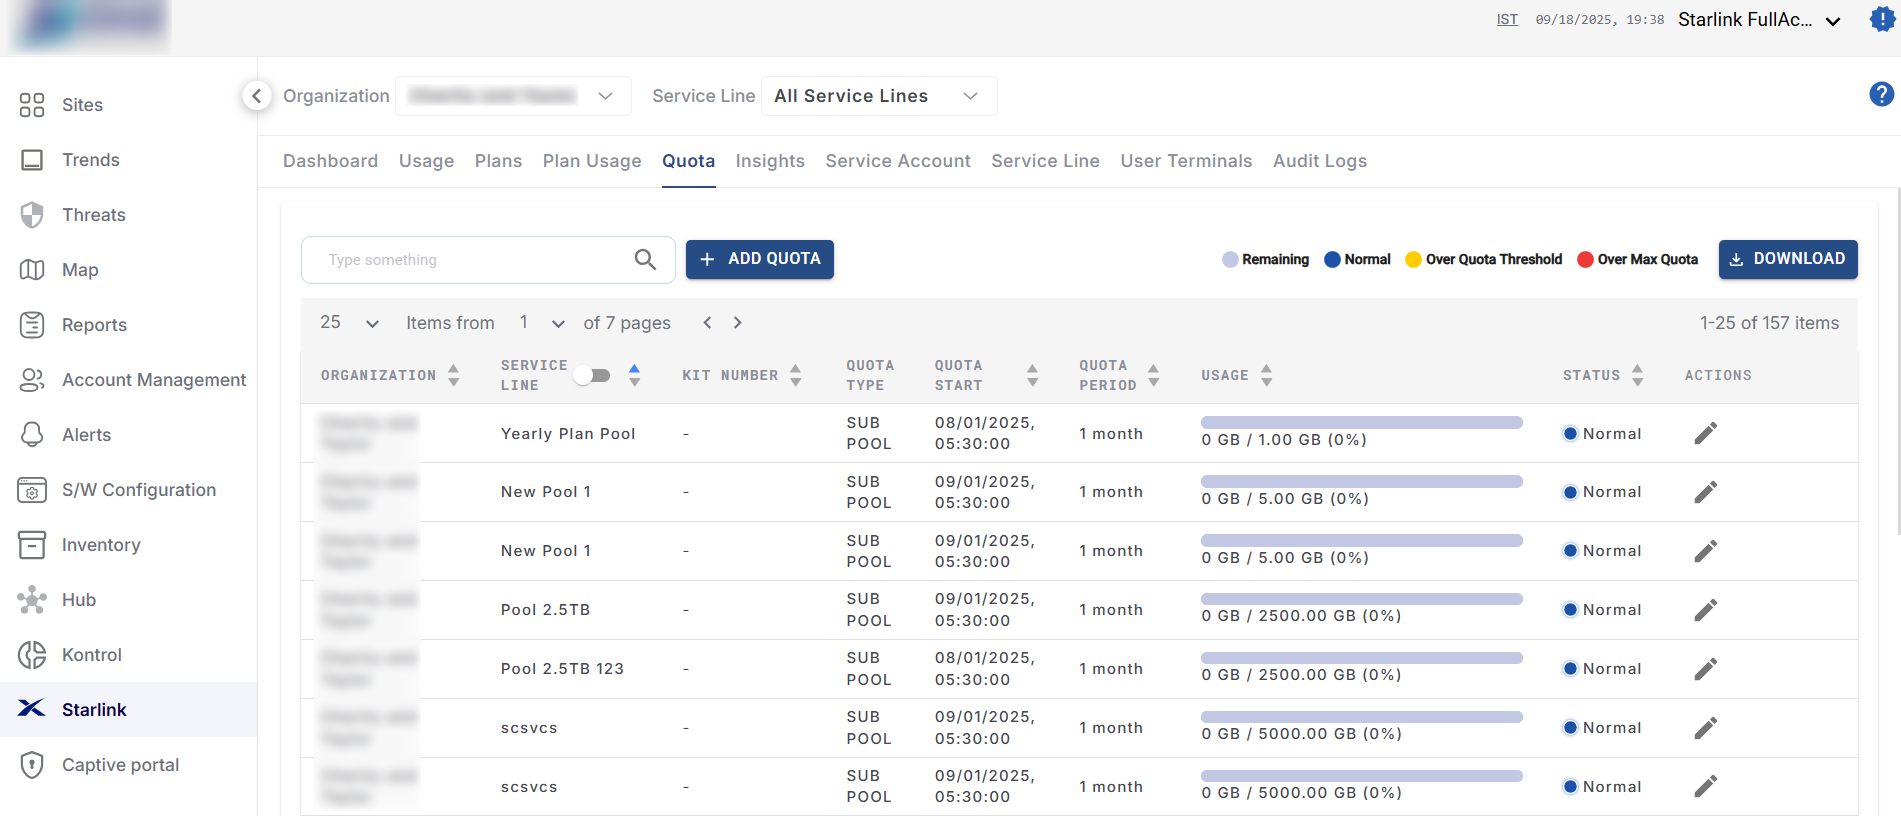This screenshot has width=1901, height=816.
Task: Click the ADD QUOTA button
Action: coord(759,259)
